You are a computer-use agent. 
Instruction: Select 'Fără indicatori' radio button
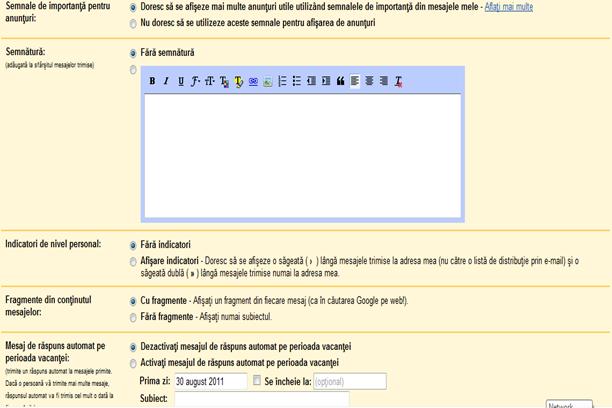point(133,245)
